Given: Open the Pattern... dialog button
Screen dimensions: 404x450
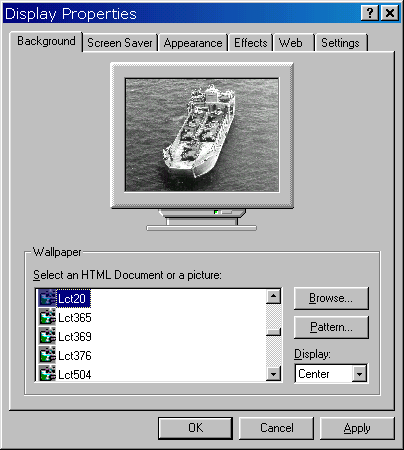Looking at the screenshot, I should click(331, 327).
